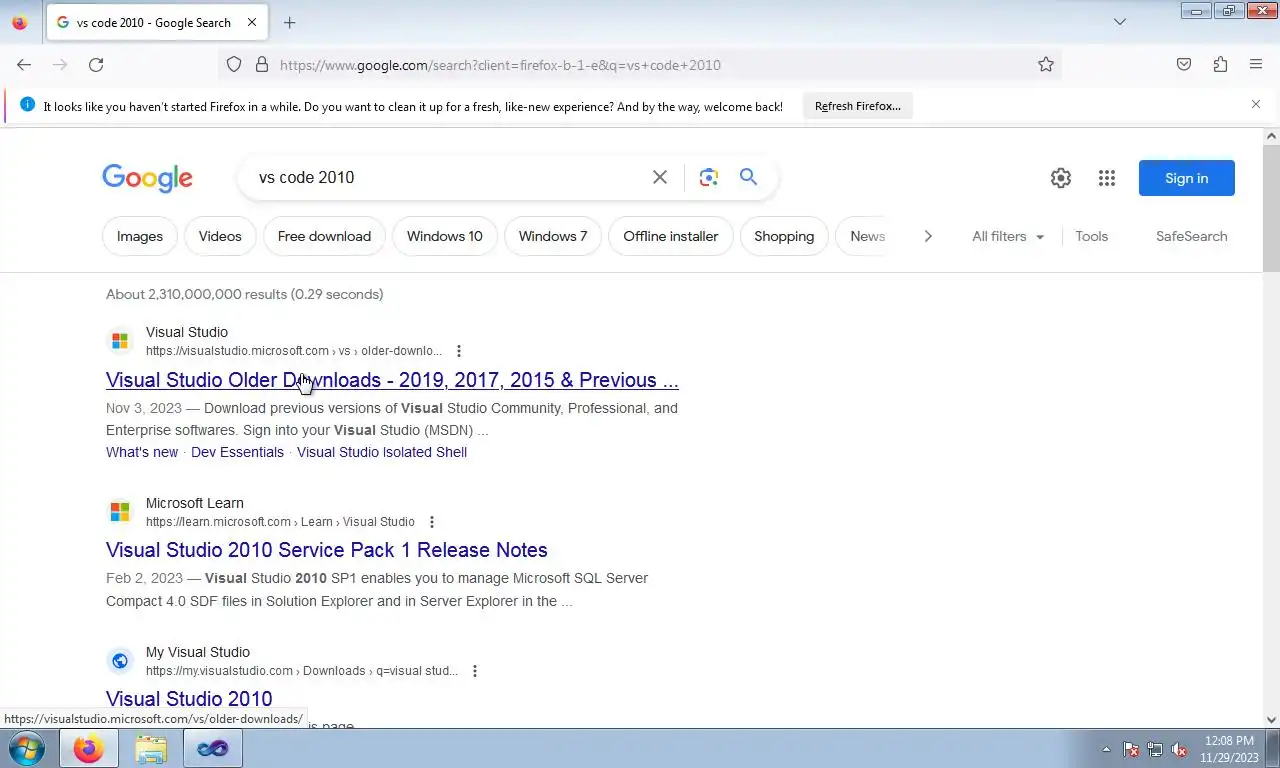Open the Windows Start menu
The height and width of the screenshot is (768, 1280).
[27, 748]
